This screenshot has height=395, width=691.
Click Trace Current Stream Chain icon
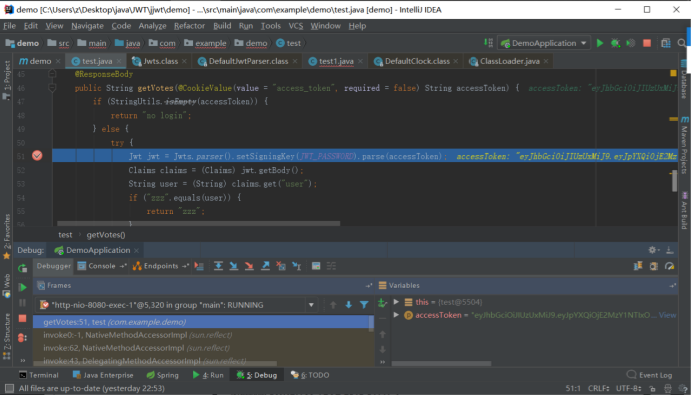[x=331, y=266]
